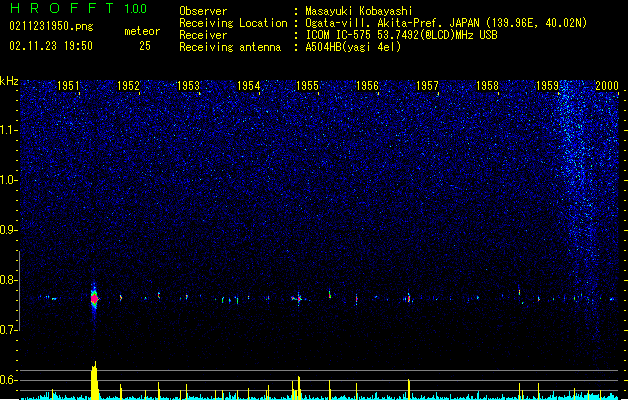Click the HROFFT 1.00 title text
The width and height of the screenshot is (629, 400).
pyautogui.click(x=78, y=8)
